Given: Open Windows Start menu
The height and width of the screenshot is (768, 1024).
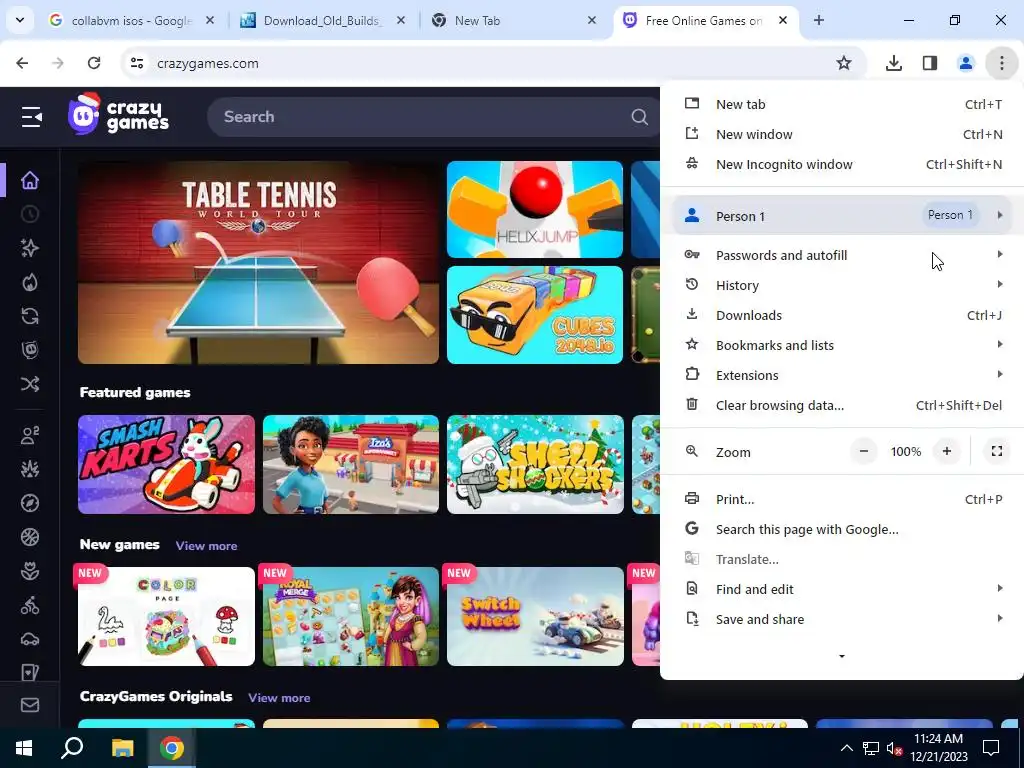Looking at the screenshot, I should coord(24,748).
